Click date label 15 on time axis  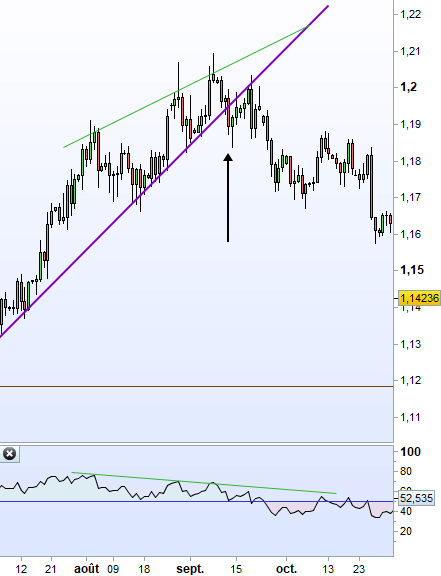tap(236, 569)
